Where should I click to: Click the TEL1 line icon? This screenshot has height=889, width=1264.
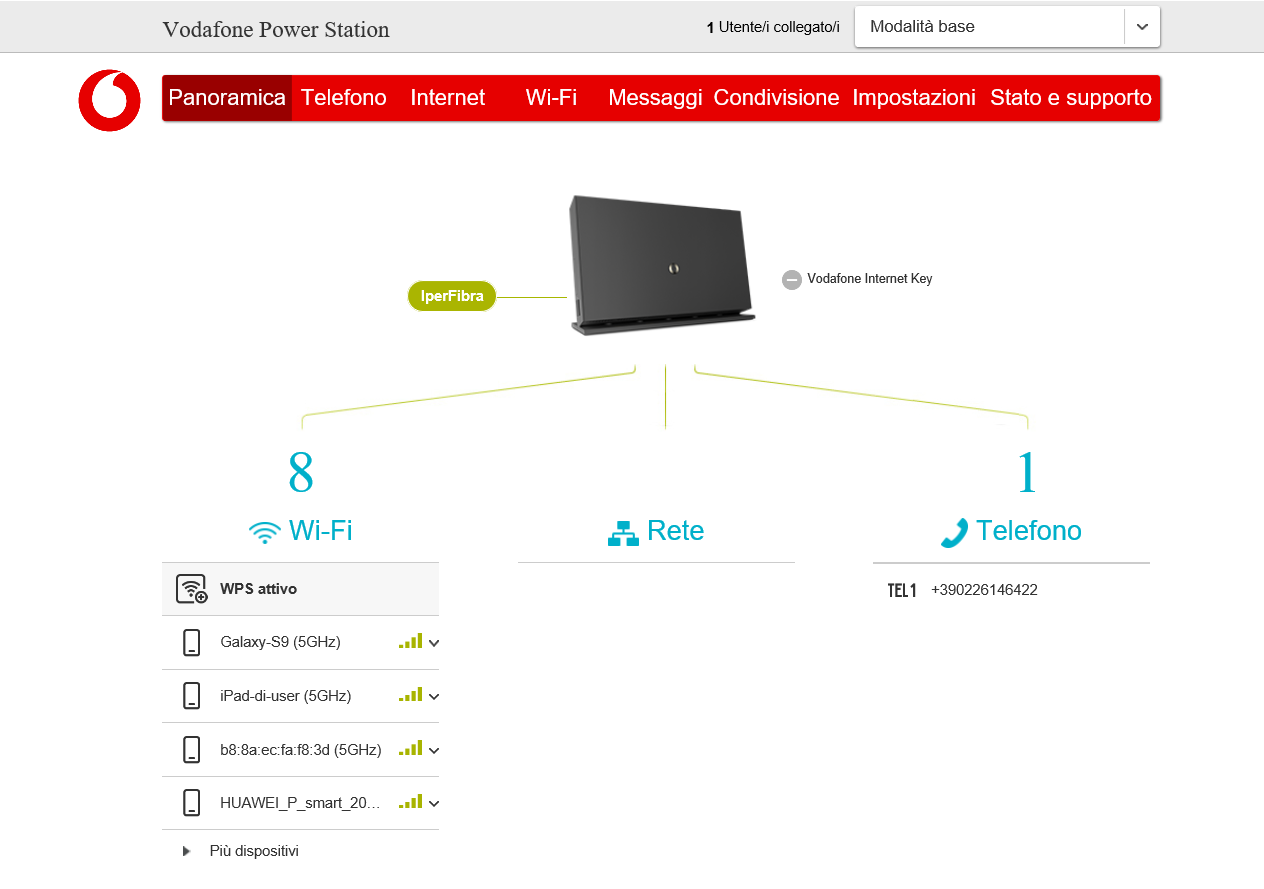coord(902,591)
